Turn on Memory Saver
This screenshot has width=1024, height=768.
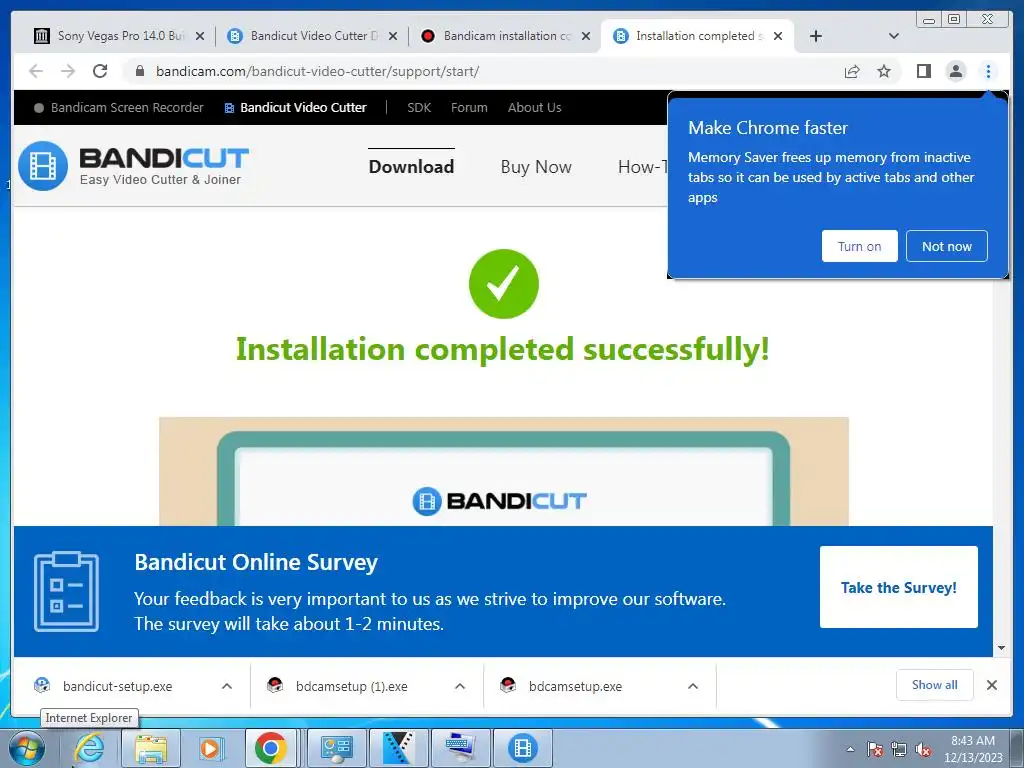(x=859, y=246)
